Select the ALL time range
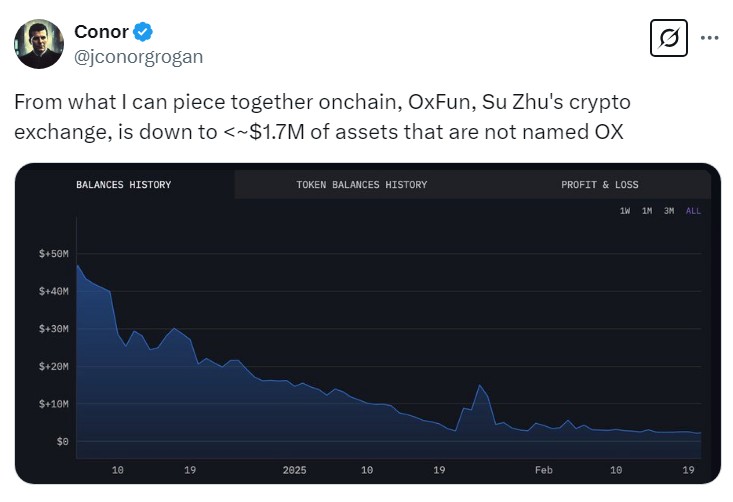 point(693,211)
